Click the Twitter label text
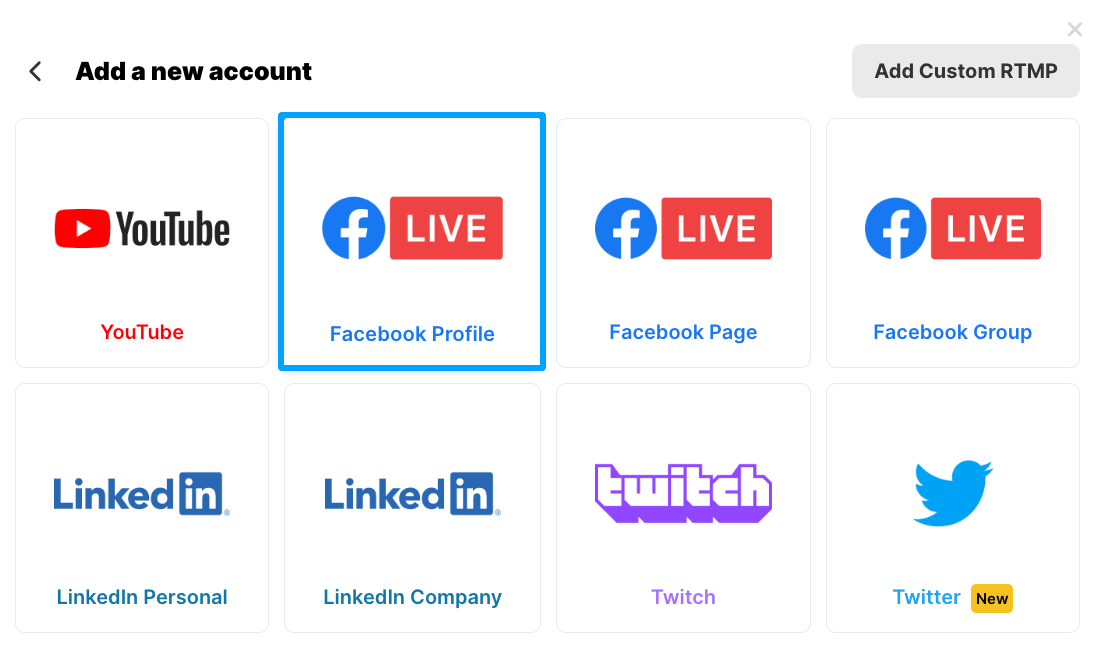The width and height of the screenshot is (1101, 647). tap(926, 597)
